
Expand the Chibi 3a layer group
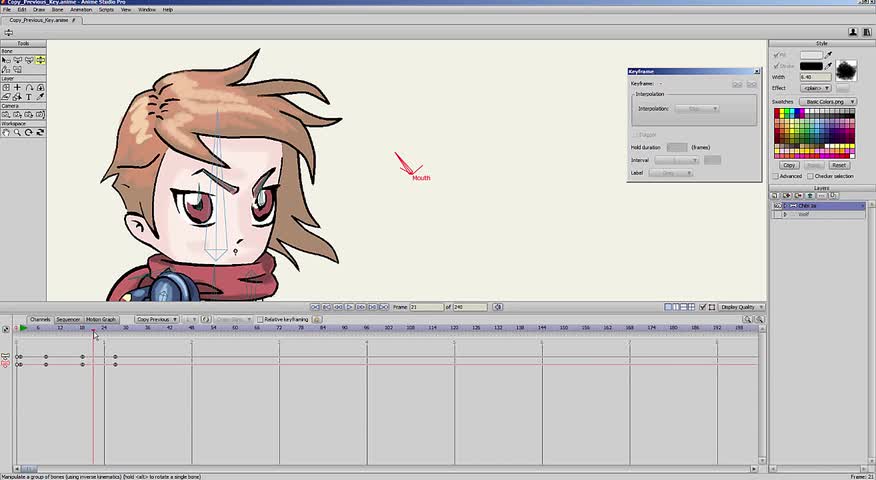785,206
